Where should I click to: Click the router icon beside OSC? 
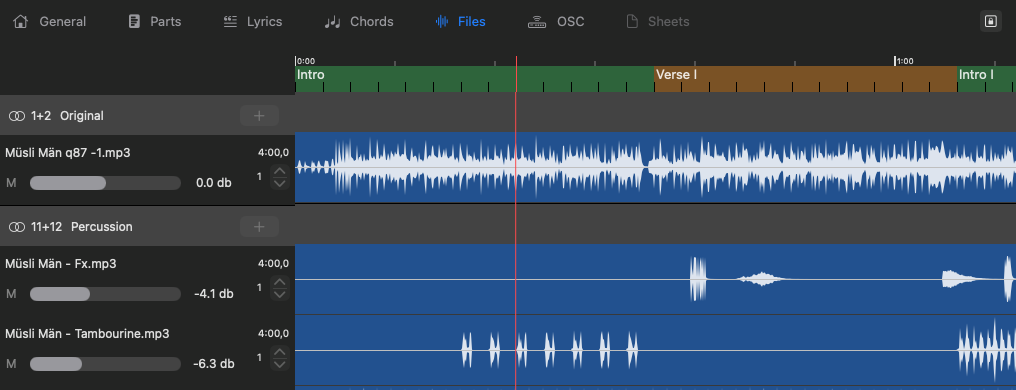pyautogui.click(x=537, y=22)
